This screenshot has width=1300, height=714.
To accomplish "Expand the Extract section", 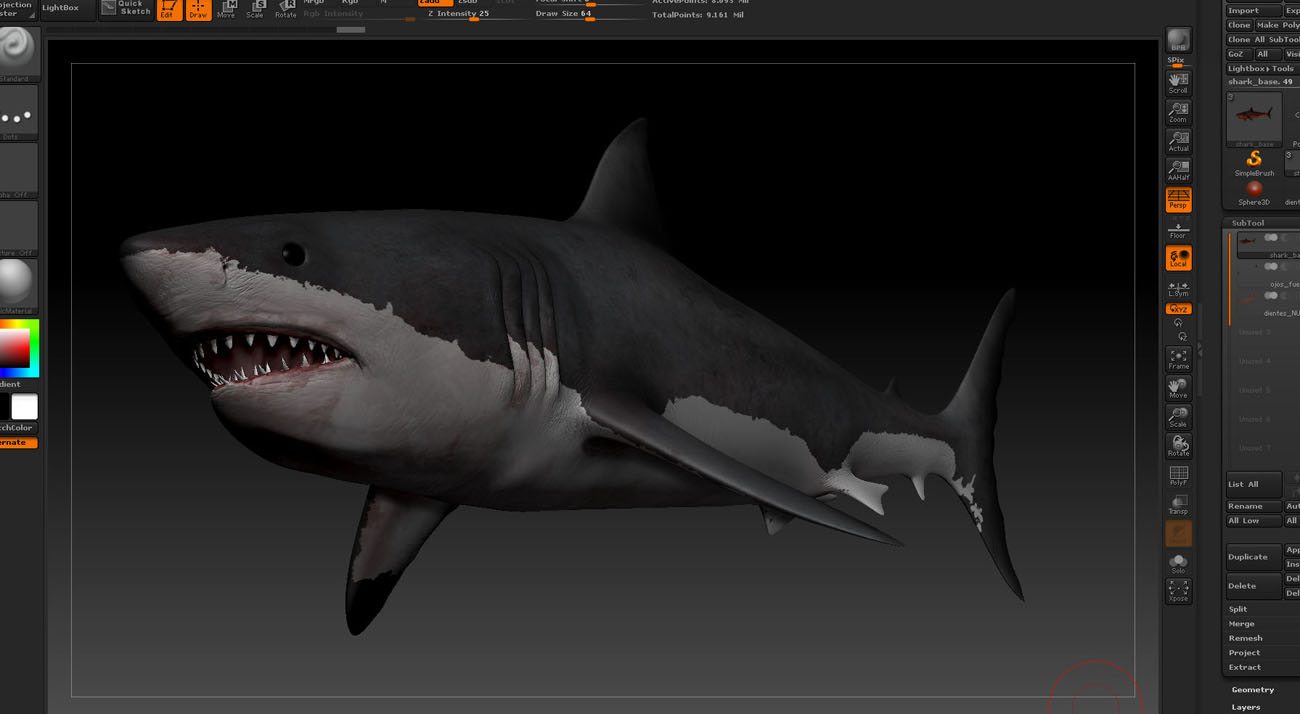I will tap(1244, 667).
